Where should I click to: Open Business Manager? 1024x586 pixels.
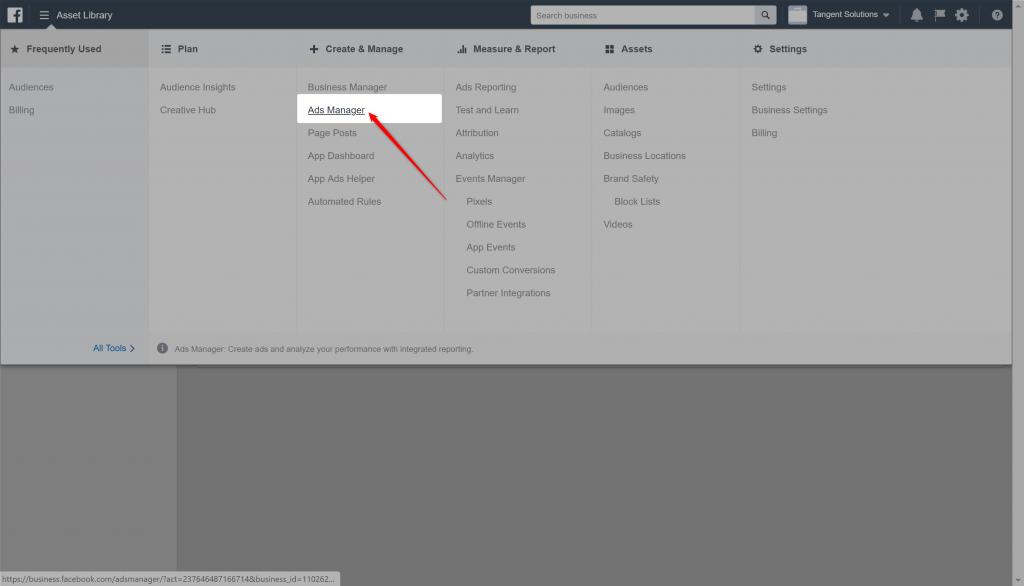(347, 87)
